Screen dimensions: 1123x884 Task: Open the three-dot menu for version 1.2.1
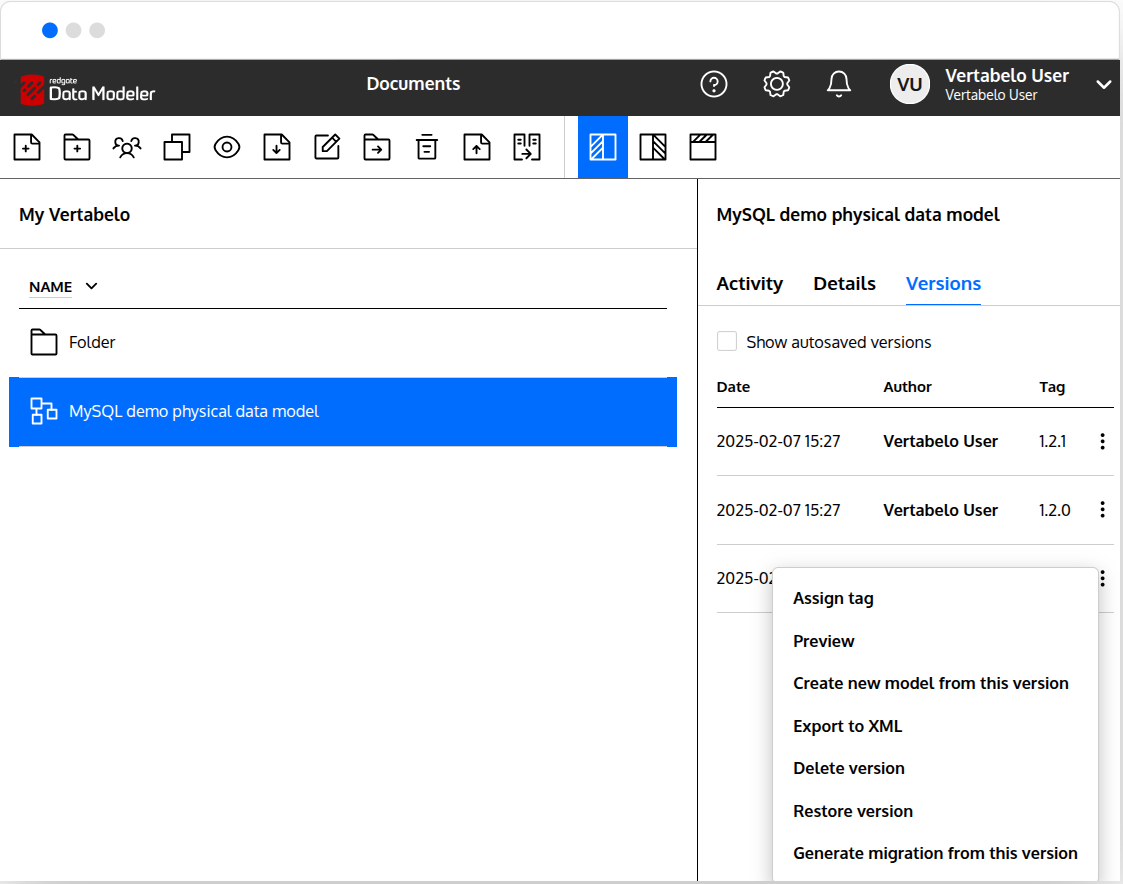(x=1102, y=441)
